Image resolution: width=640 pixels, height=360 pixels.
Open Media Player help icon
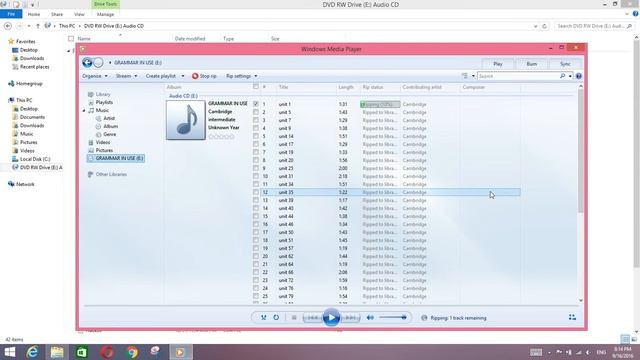[x=578, y=76]
